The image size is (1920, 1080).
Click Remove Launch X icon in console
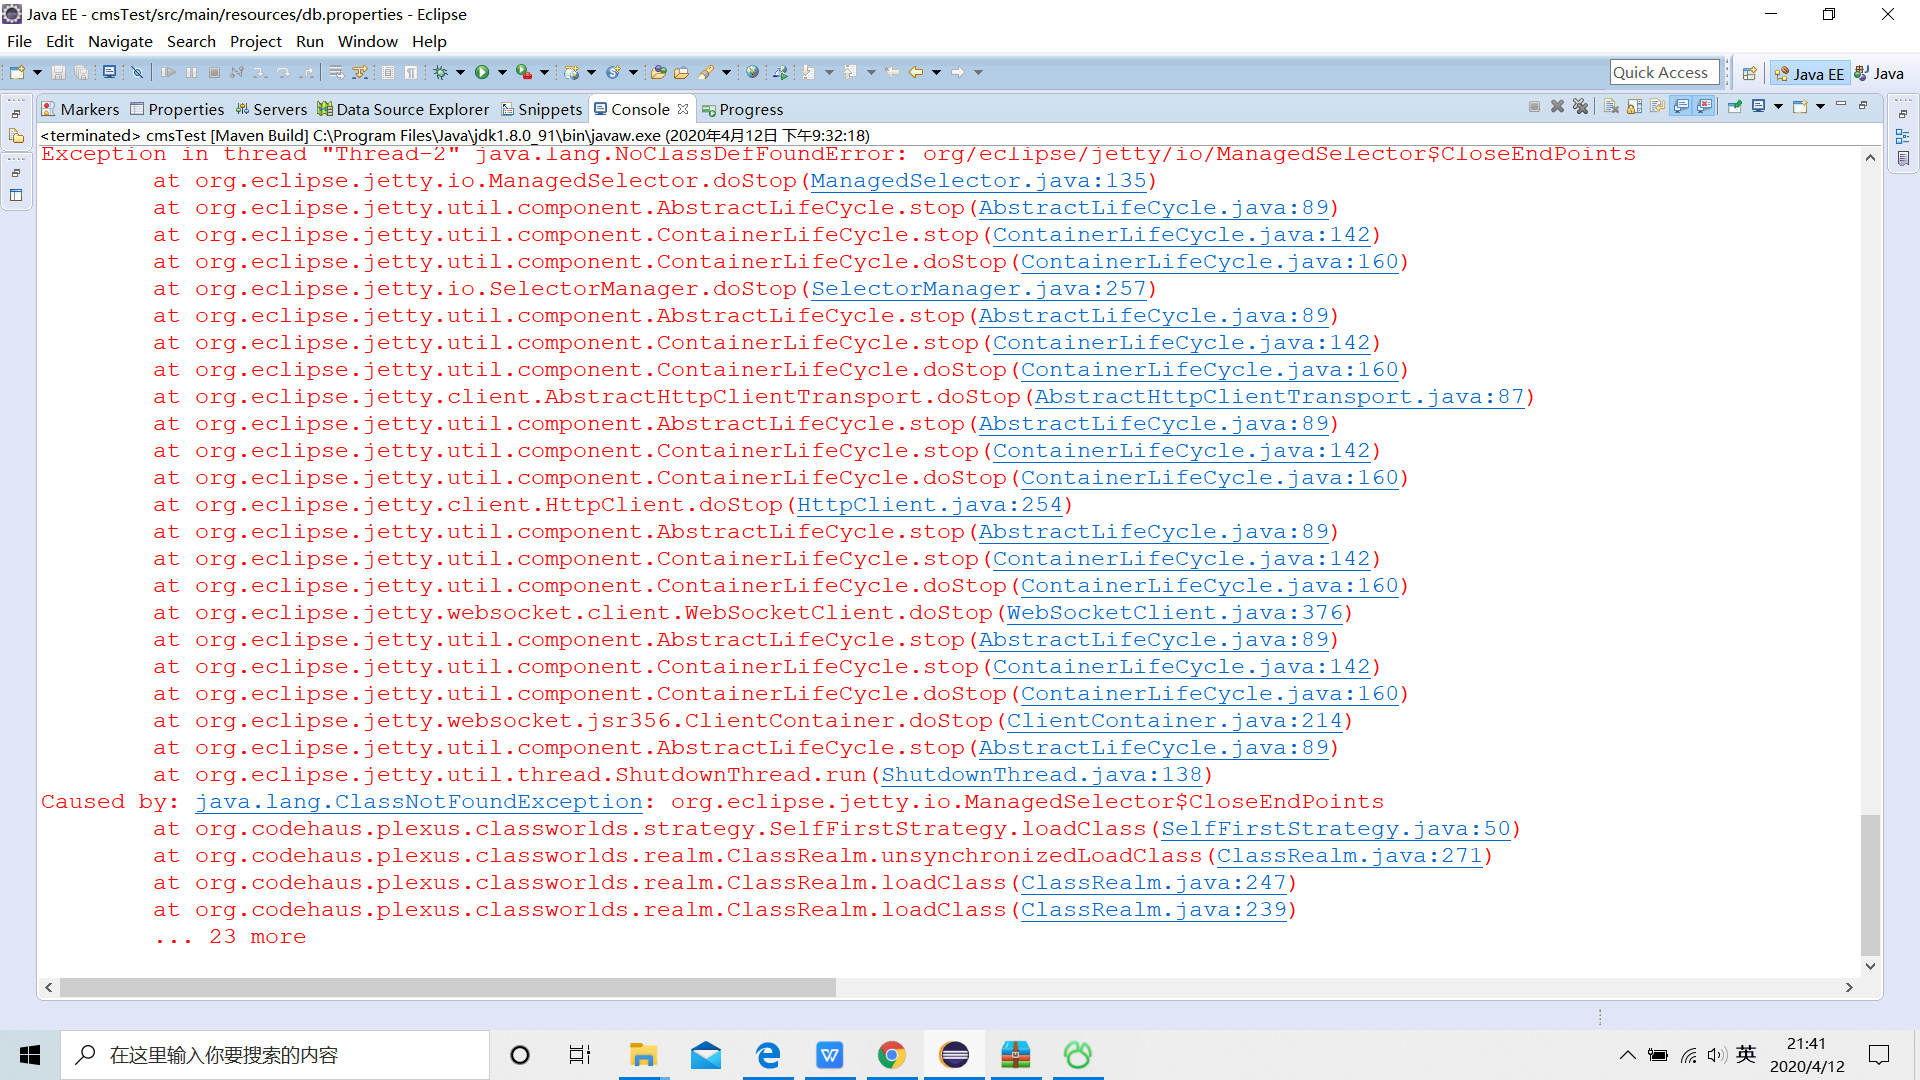coord(1557,106)
